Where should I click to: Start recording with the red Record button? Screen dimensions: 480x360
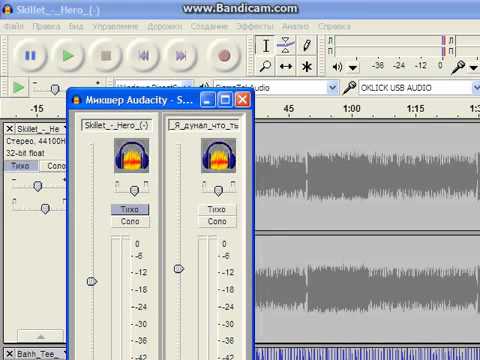(224, 56)
